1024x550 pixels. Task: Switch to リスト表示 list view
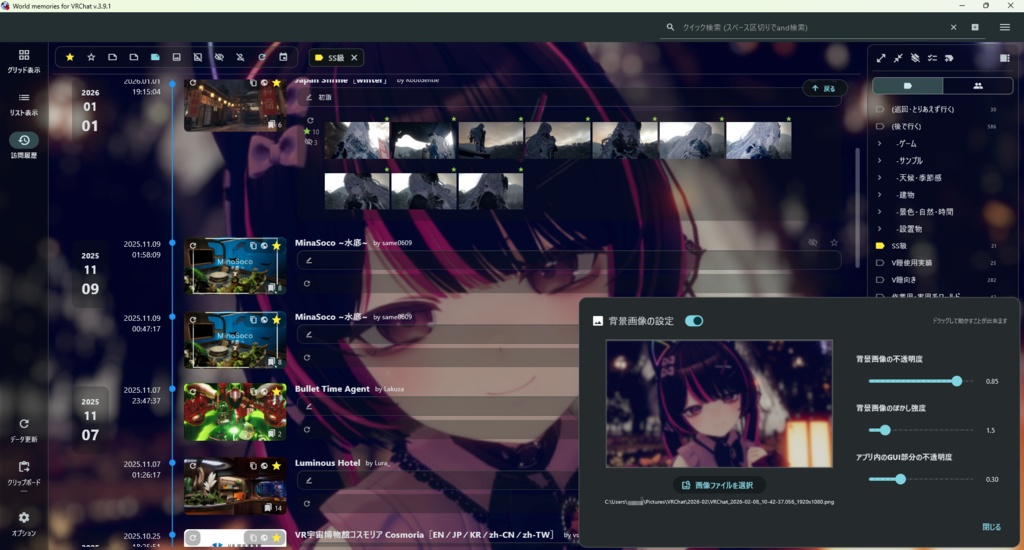click(x=24, y=104)
